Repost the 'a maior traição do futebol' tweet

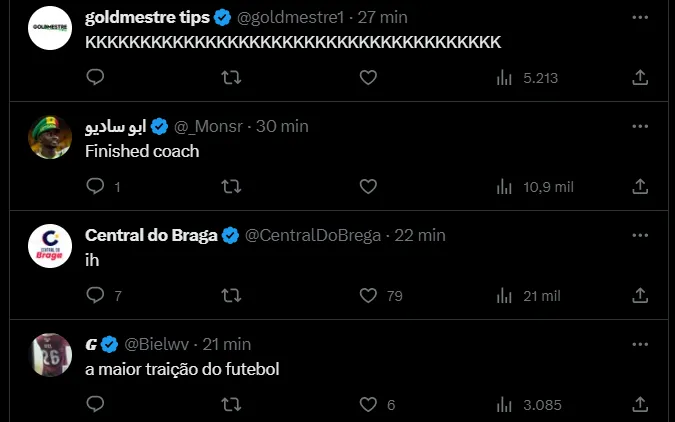(230, 404)
